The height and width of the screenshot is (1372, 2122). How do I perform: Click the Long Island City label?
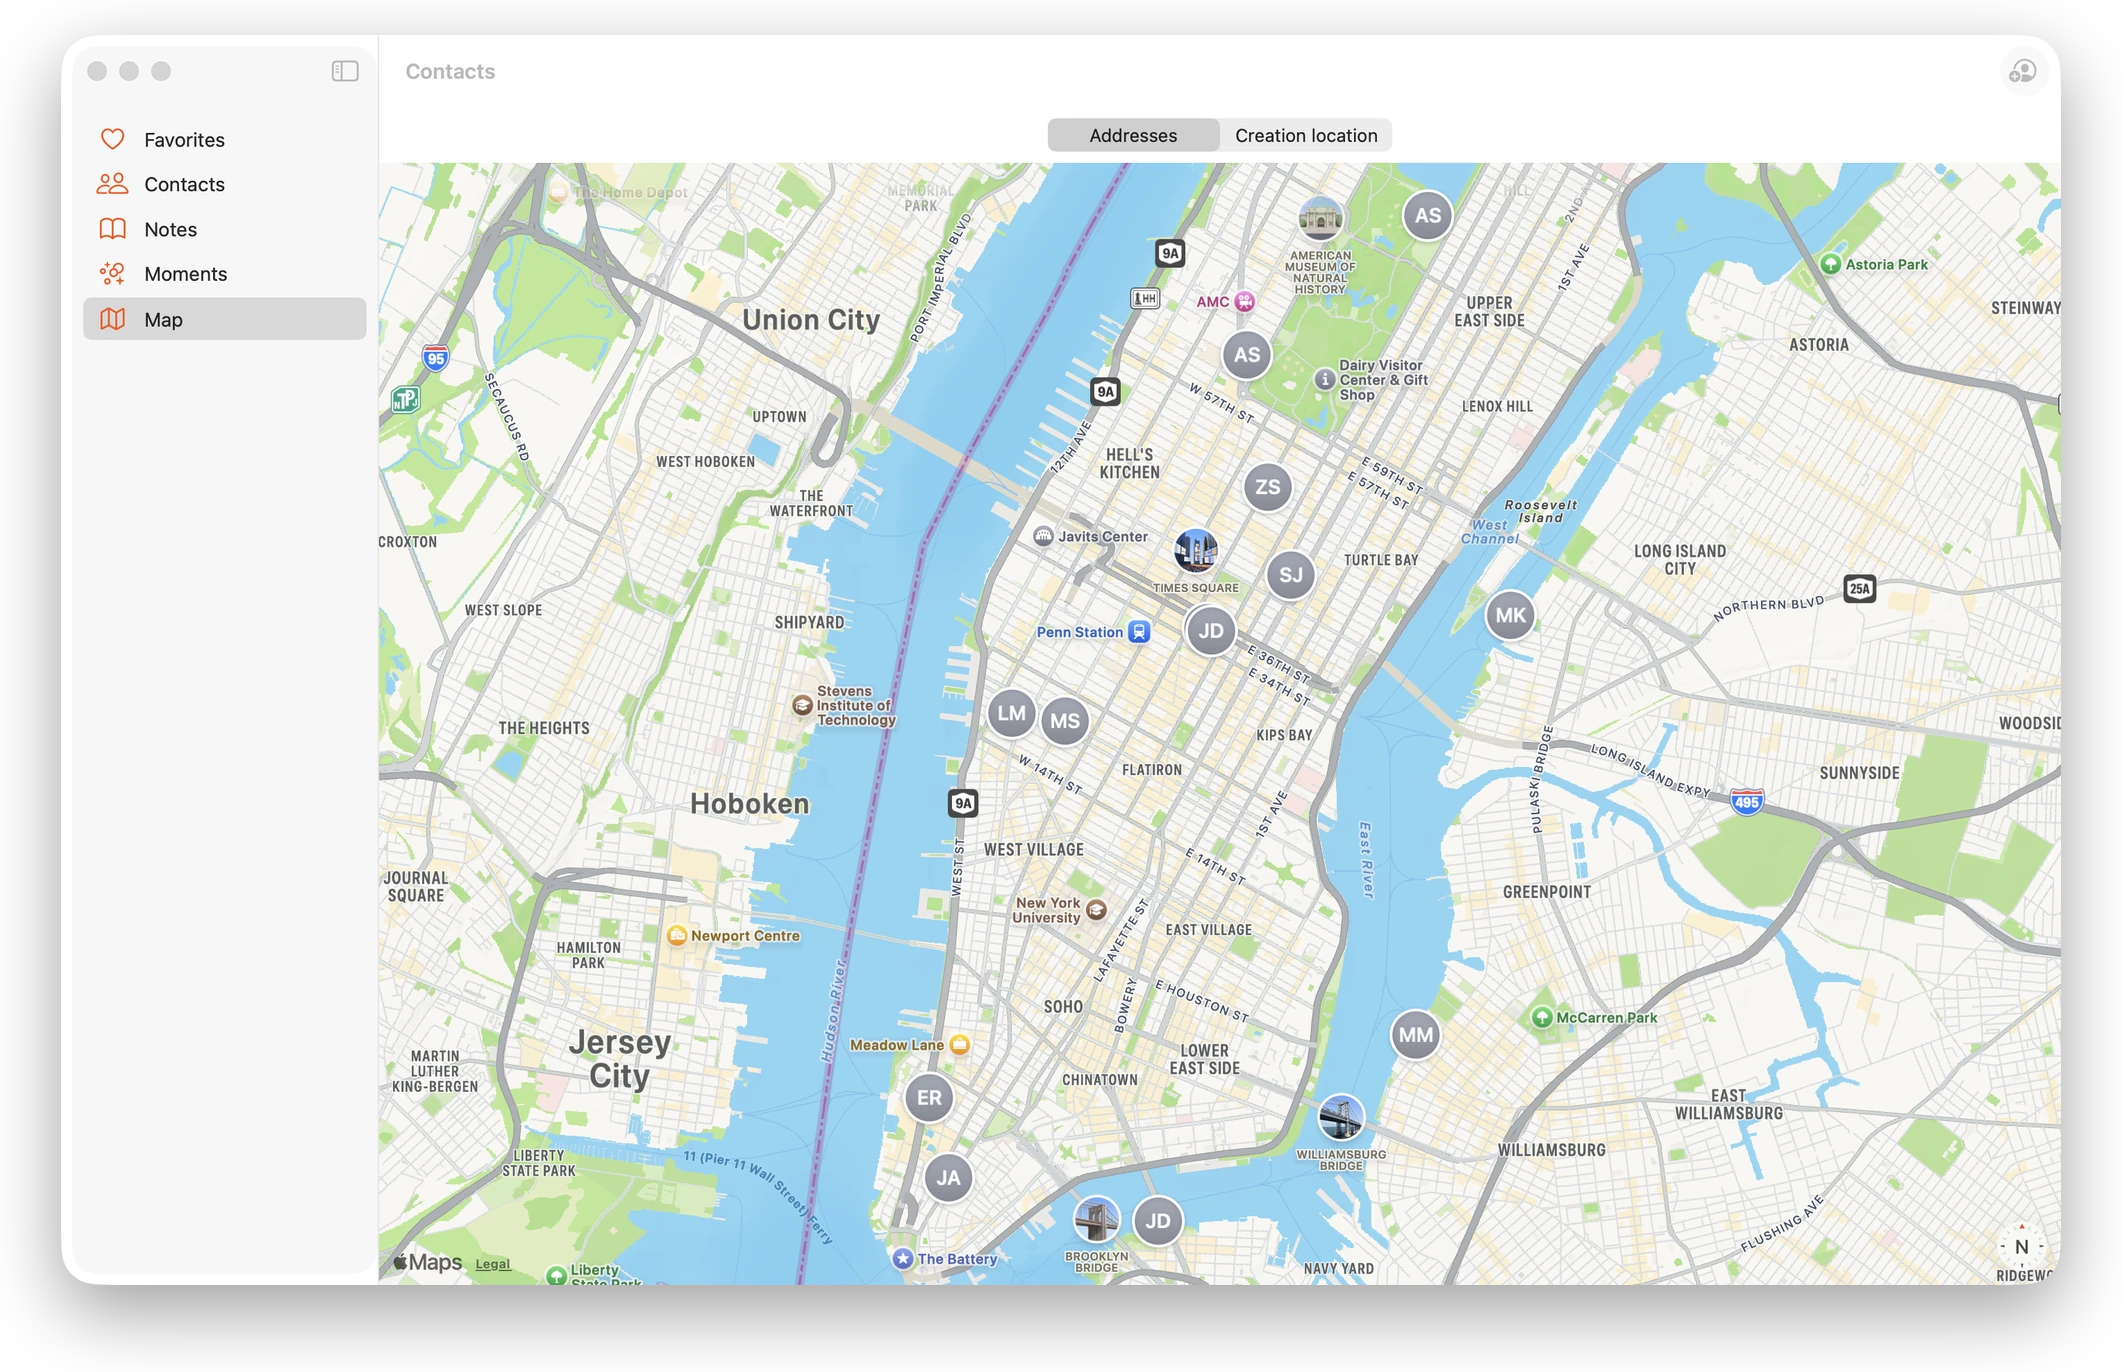pos(1680,560)
